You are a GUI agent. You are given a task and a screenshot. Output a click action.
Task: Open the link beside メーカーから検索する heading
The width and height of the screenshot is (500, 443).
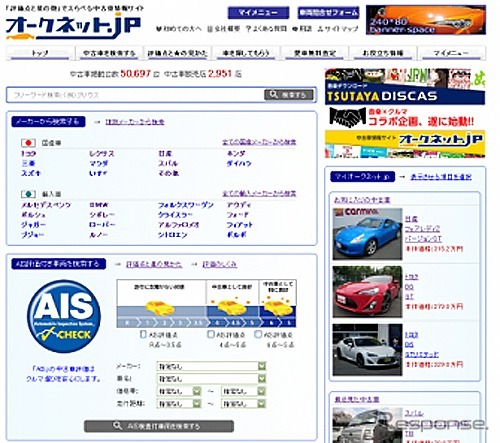tap(135, 122)
